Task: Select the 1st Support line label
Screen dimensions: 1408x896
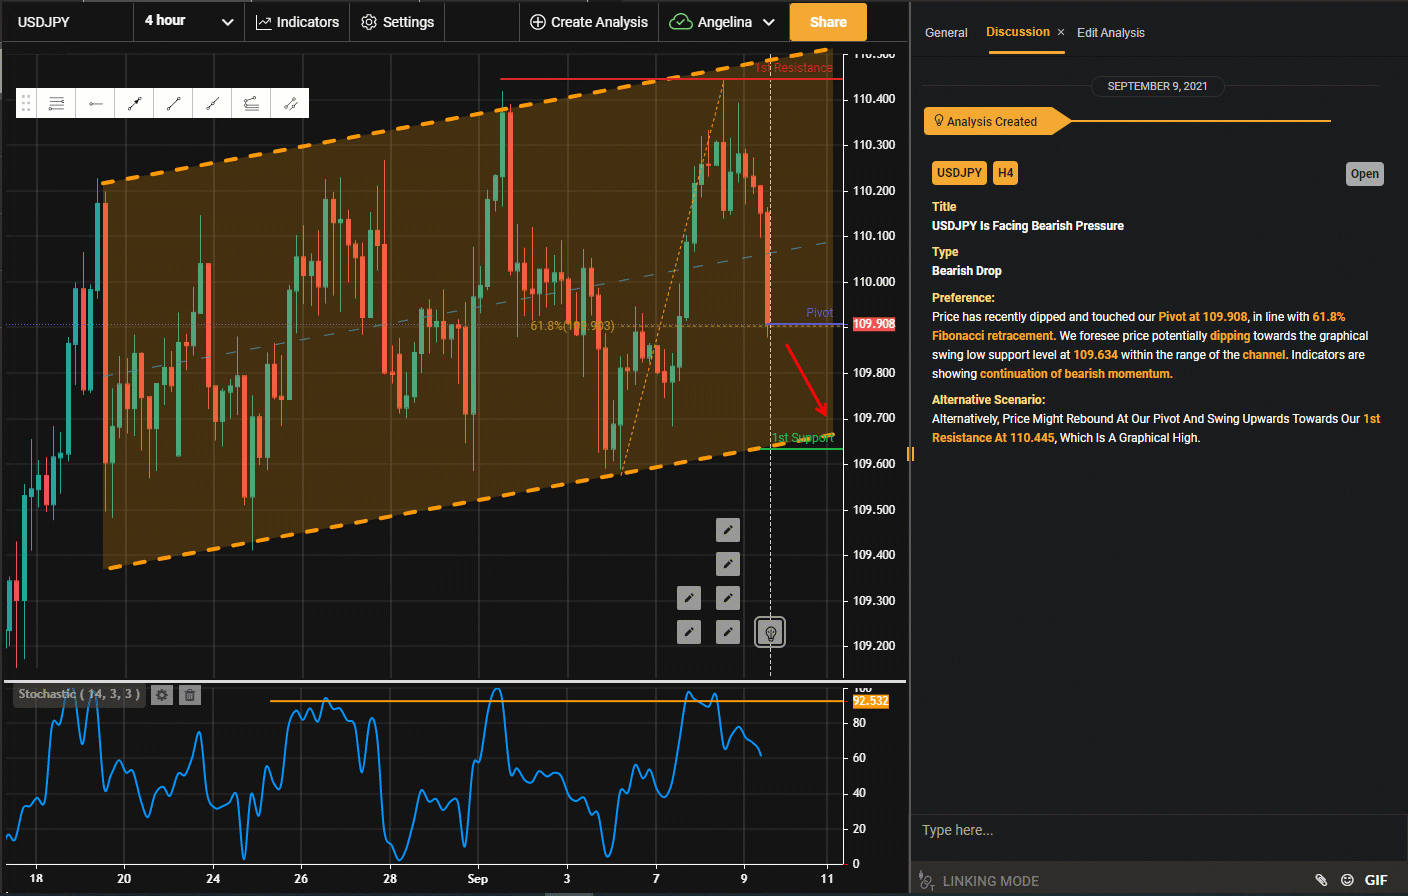Action: pyautogui.click(x=802, y=438)
